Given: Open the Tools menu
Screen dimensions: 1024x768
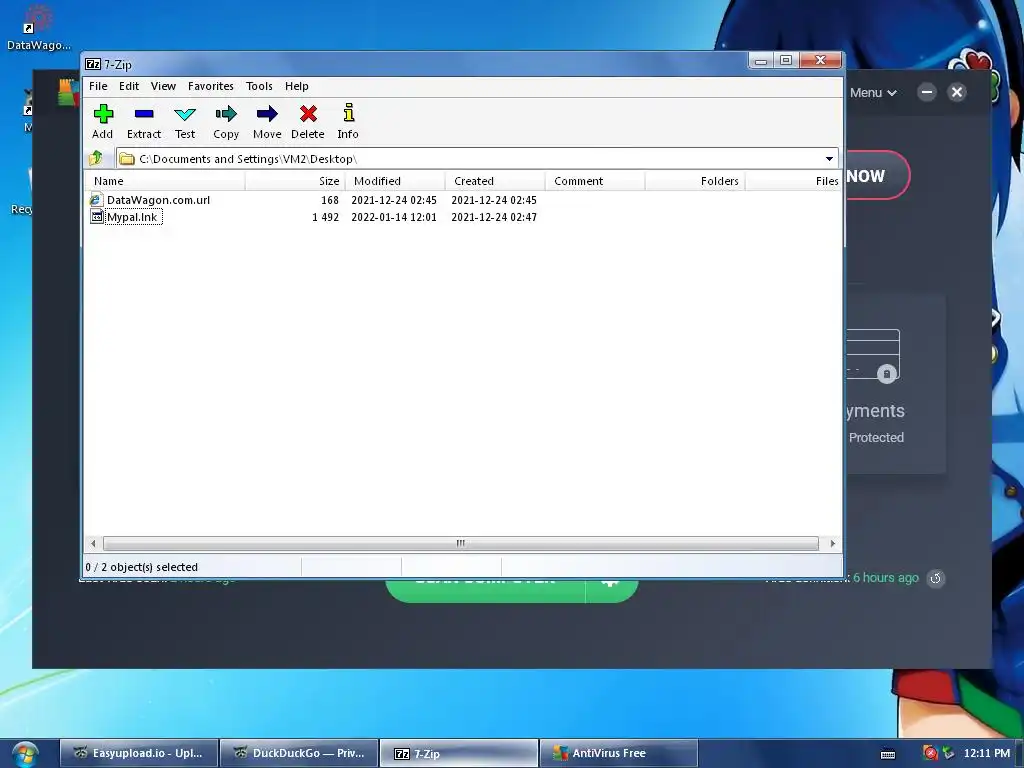Looking at the screenshot, I should pos(259,86).
